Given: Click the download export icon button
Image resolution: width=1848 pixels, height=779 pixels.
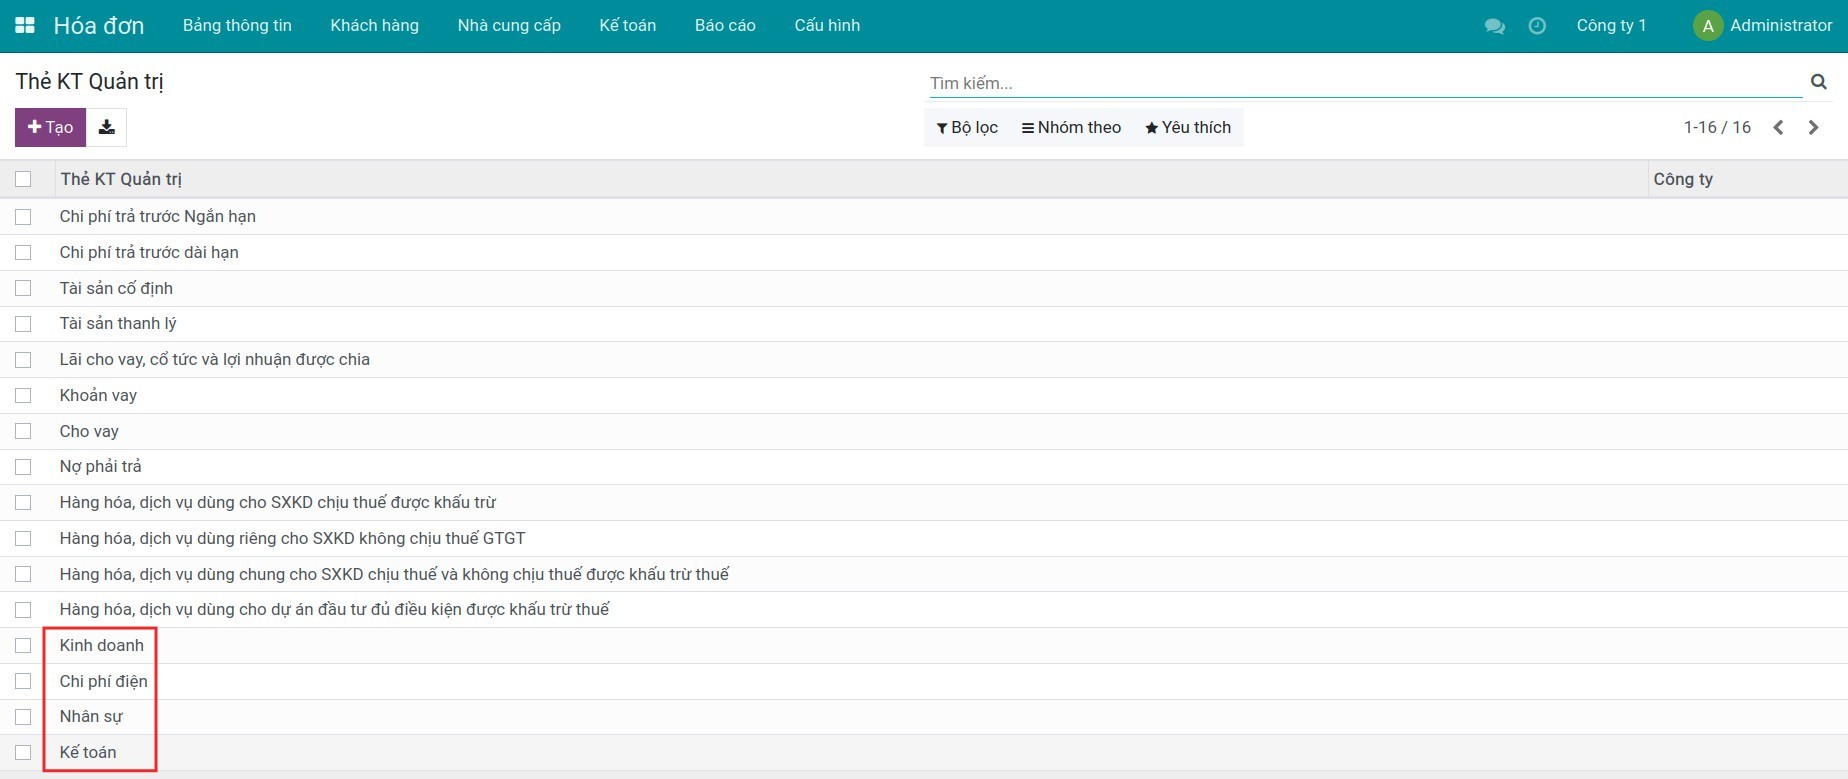Looking at the screenshot, I should pyautogui.click(x=107, y=127).
